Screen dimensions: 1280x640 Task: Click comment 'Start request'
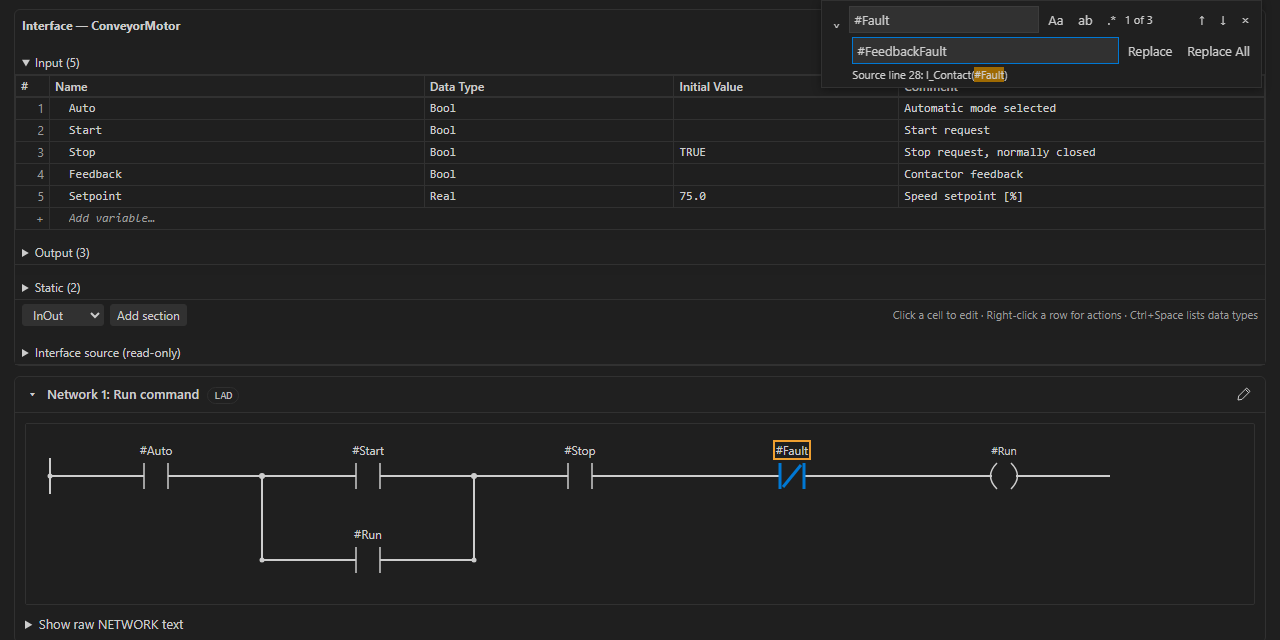[x=1081, y=130]
